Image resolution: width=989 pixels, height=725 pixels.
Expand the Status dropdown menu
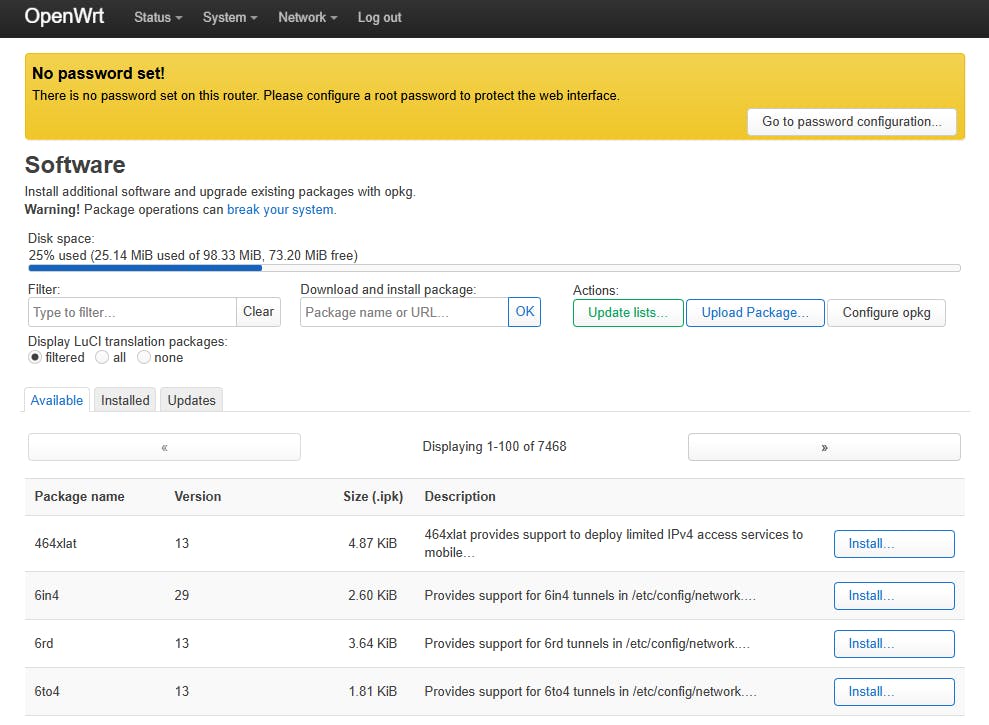[x=158, y=18]
